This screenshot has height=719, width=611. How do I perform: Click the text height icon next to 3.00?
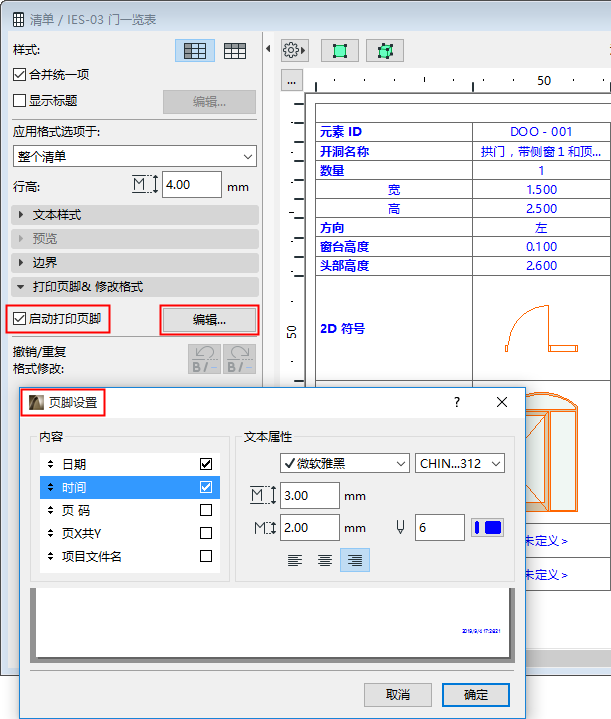263,496
